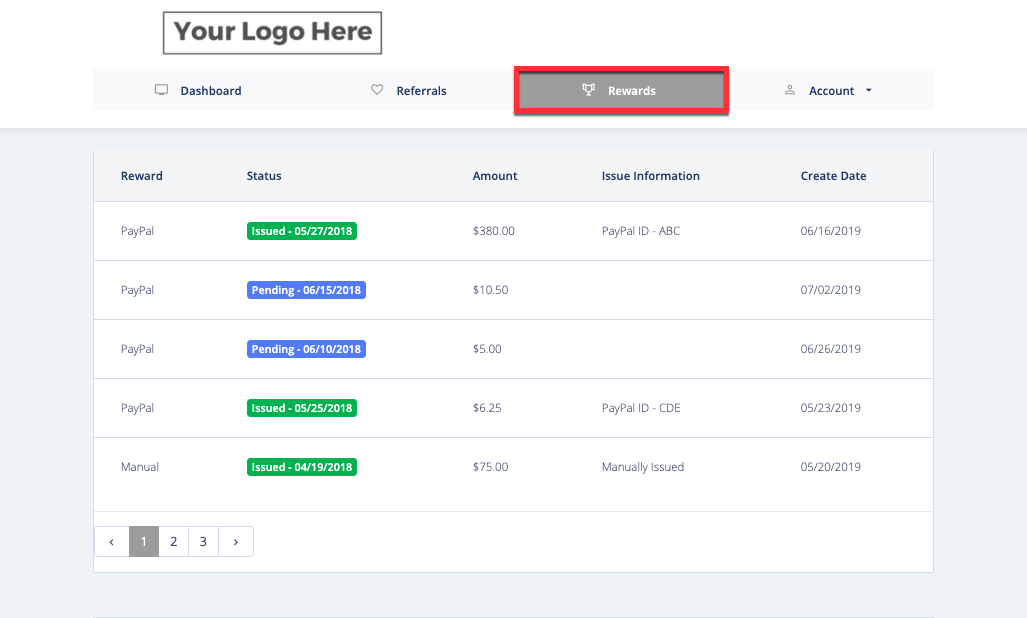This screenshot has height=618, width=1027.
Task: Click PayPal ID - ABC cell
Action: [641, 231]
